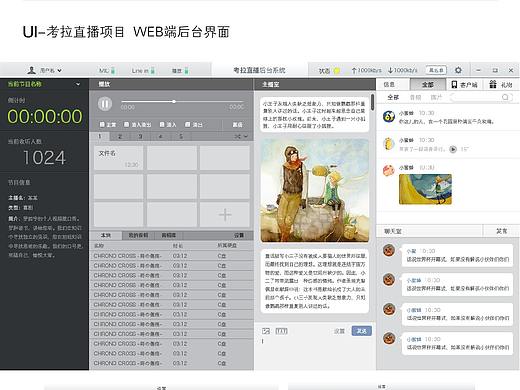520x390 pixels.
Task: Switch to the 我的音频 tab
Action: point(138,235)
